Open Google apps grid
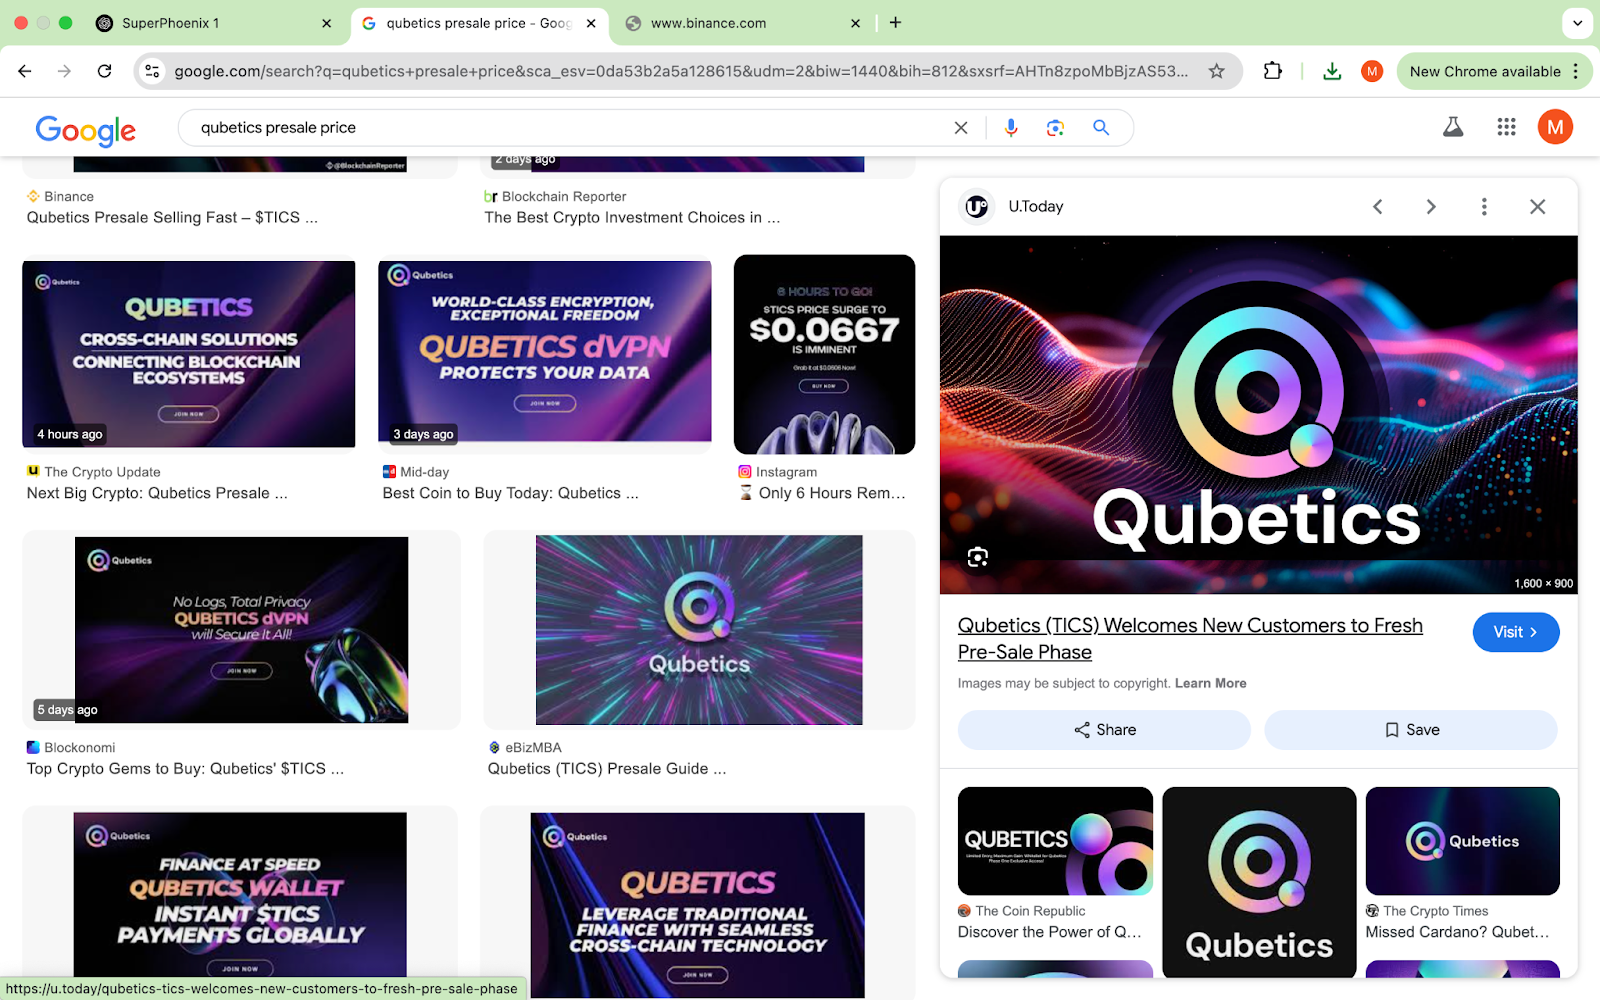Image resolution: width=1600 pixels, height=1000 pixels. pyautogui.click(x=1506, y=127)
